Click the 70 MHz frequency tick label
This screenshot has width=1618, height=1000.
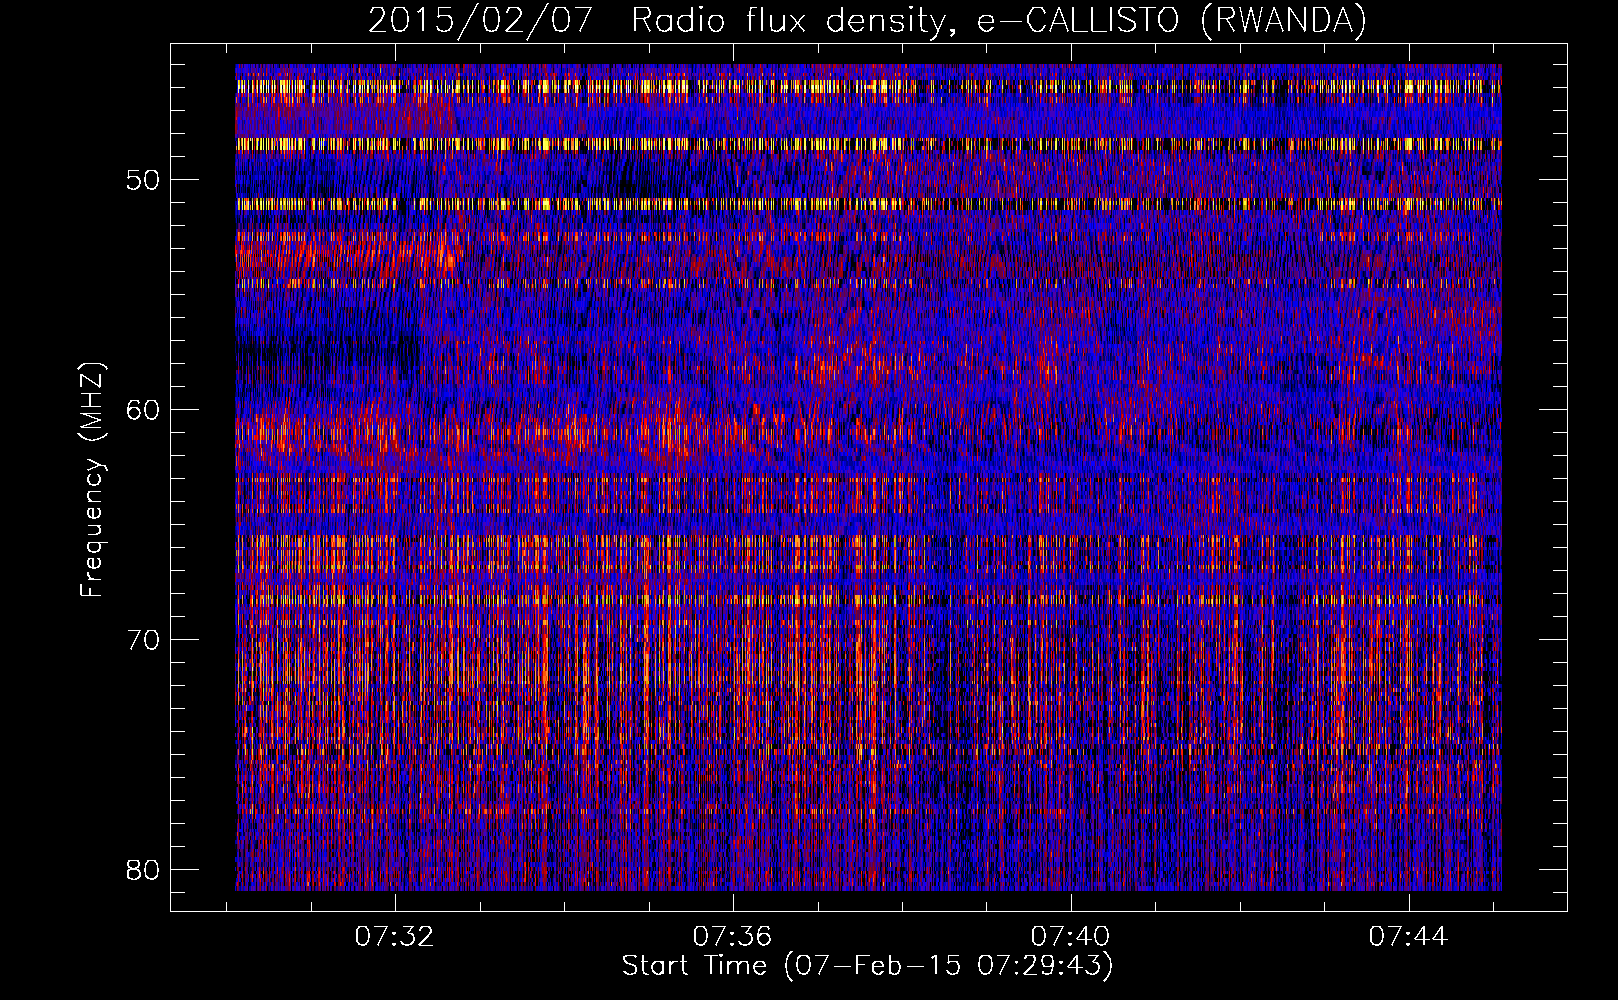coord(144,640)
